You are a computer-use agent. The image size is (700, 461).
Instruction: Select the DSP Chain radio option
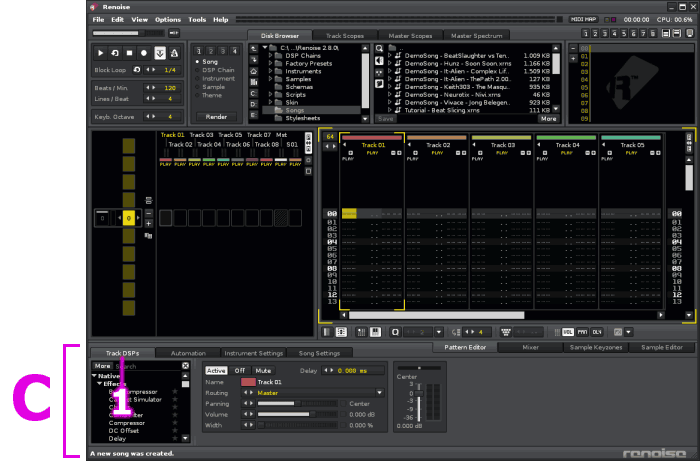[197, 70]
